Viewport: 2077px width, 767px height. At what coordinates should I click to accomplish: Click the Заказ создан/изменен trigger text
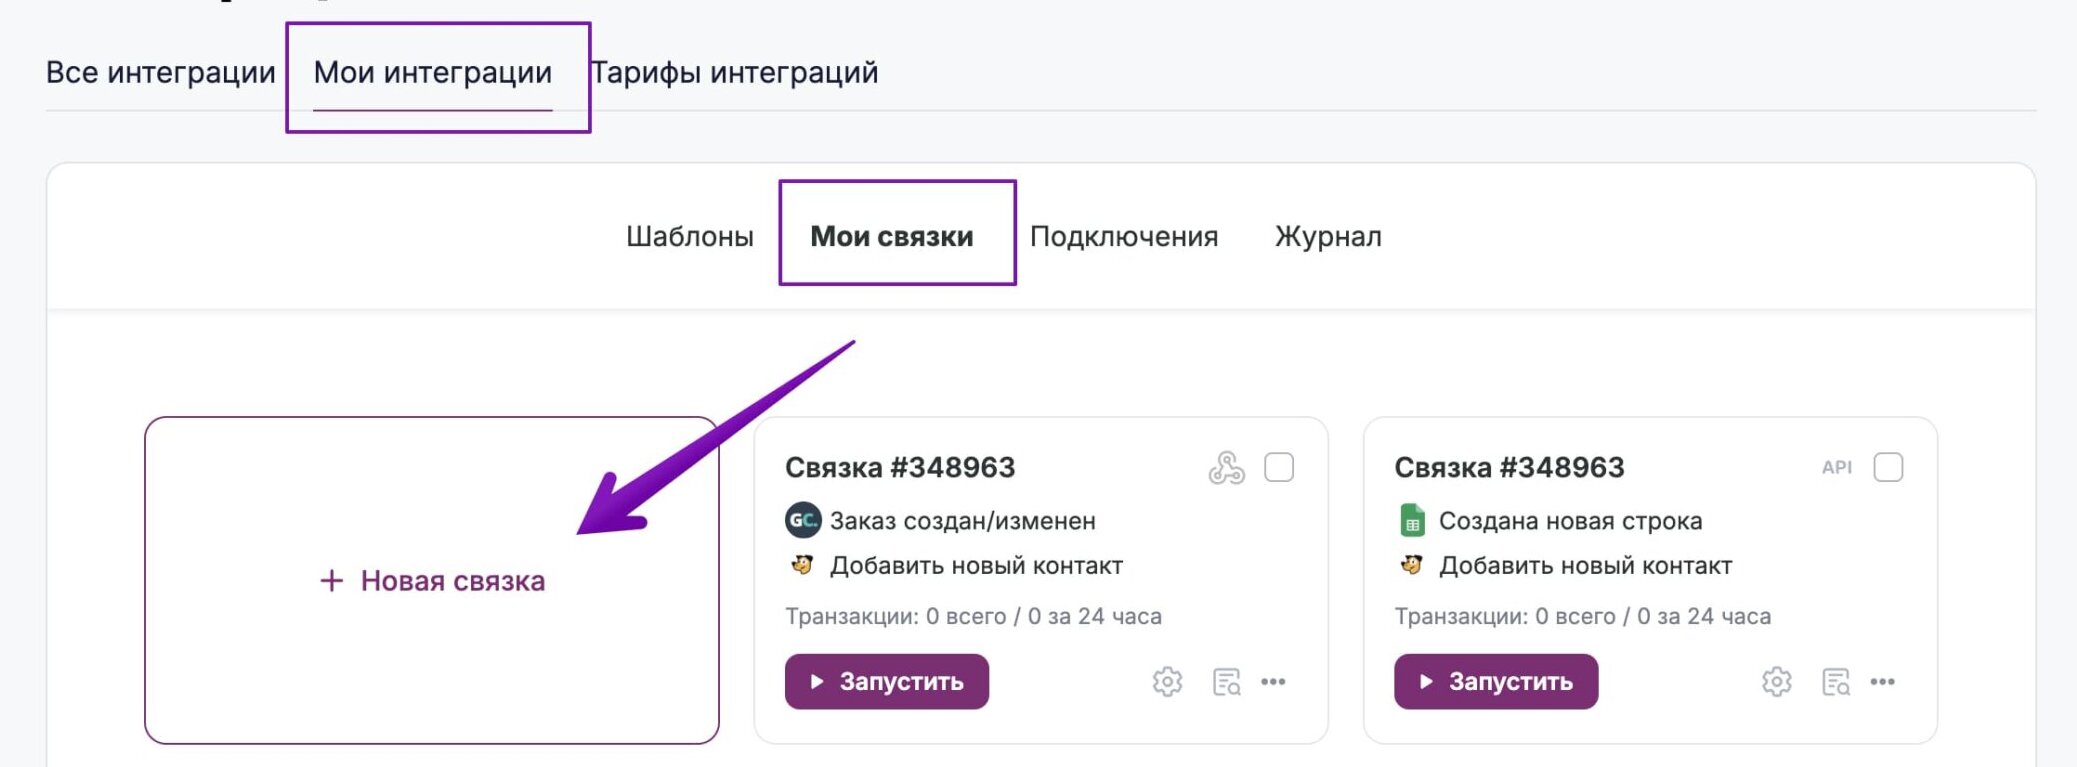point(963,521)
